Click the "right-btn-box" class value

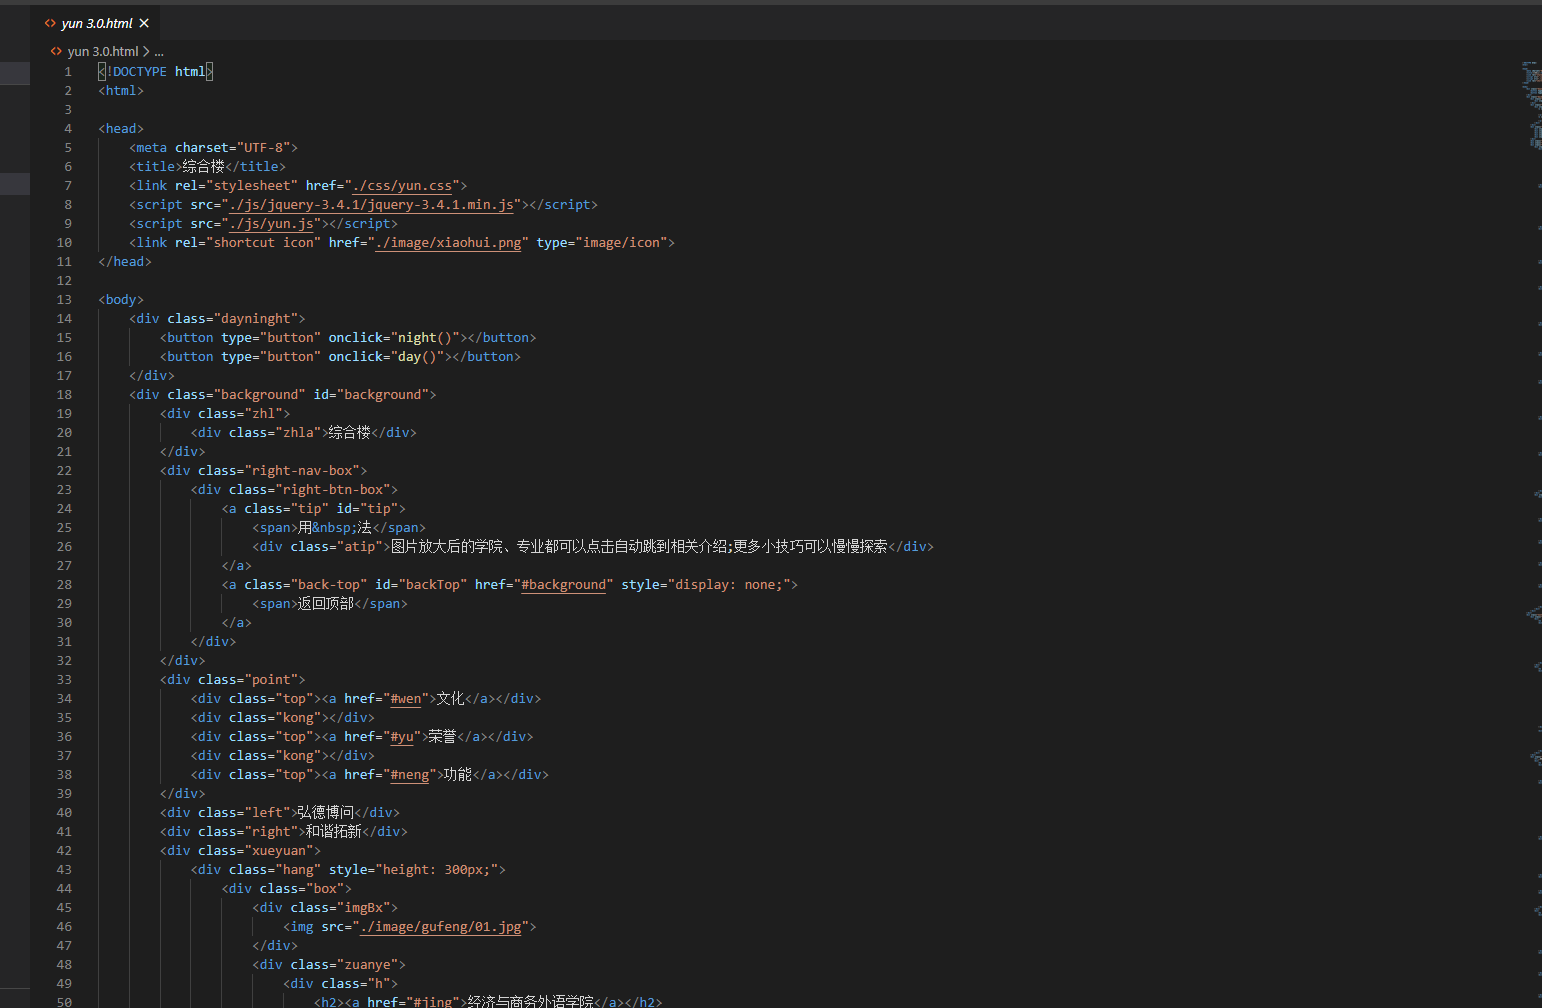(x=332, y=490)
